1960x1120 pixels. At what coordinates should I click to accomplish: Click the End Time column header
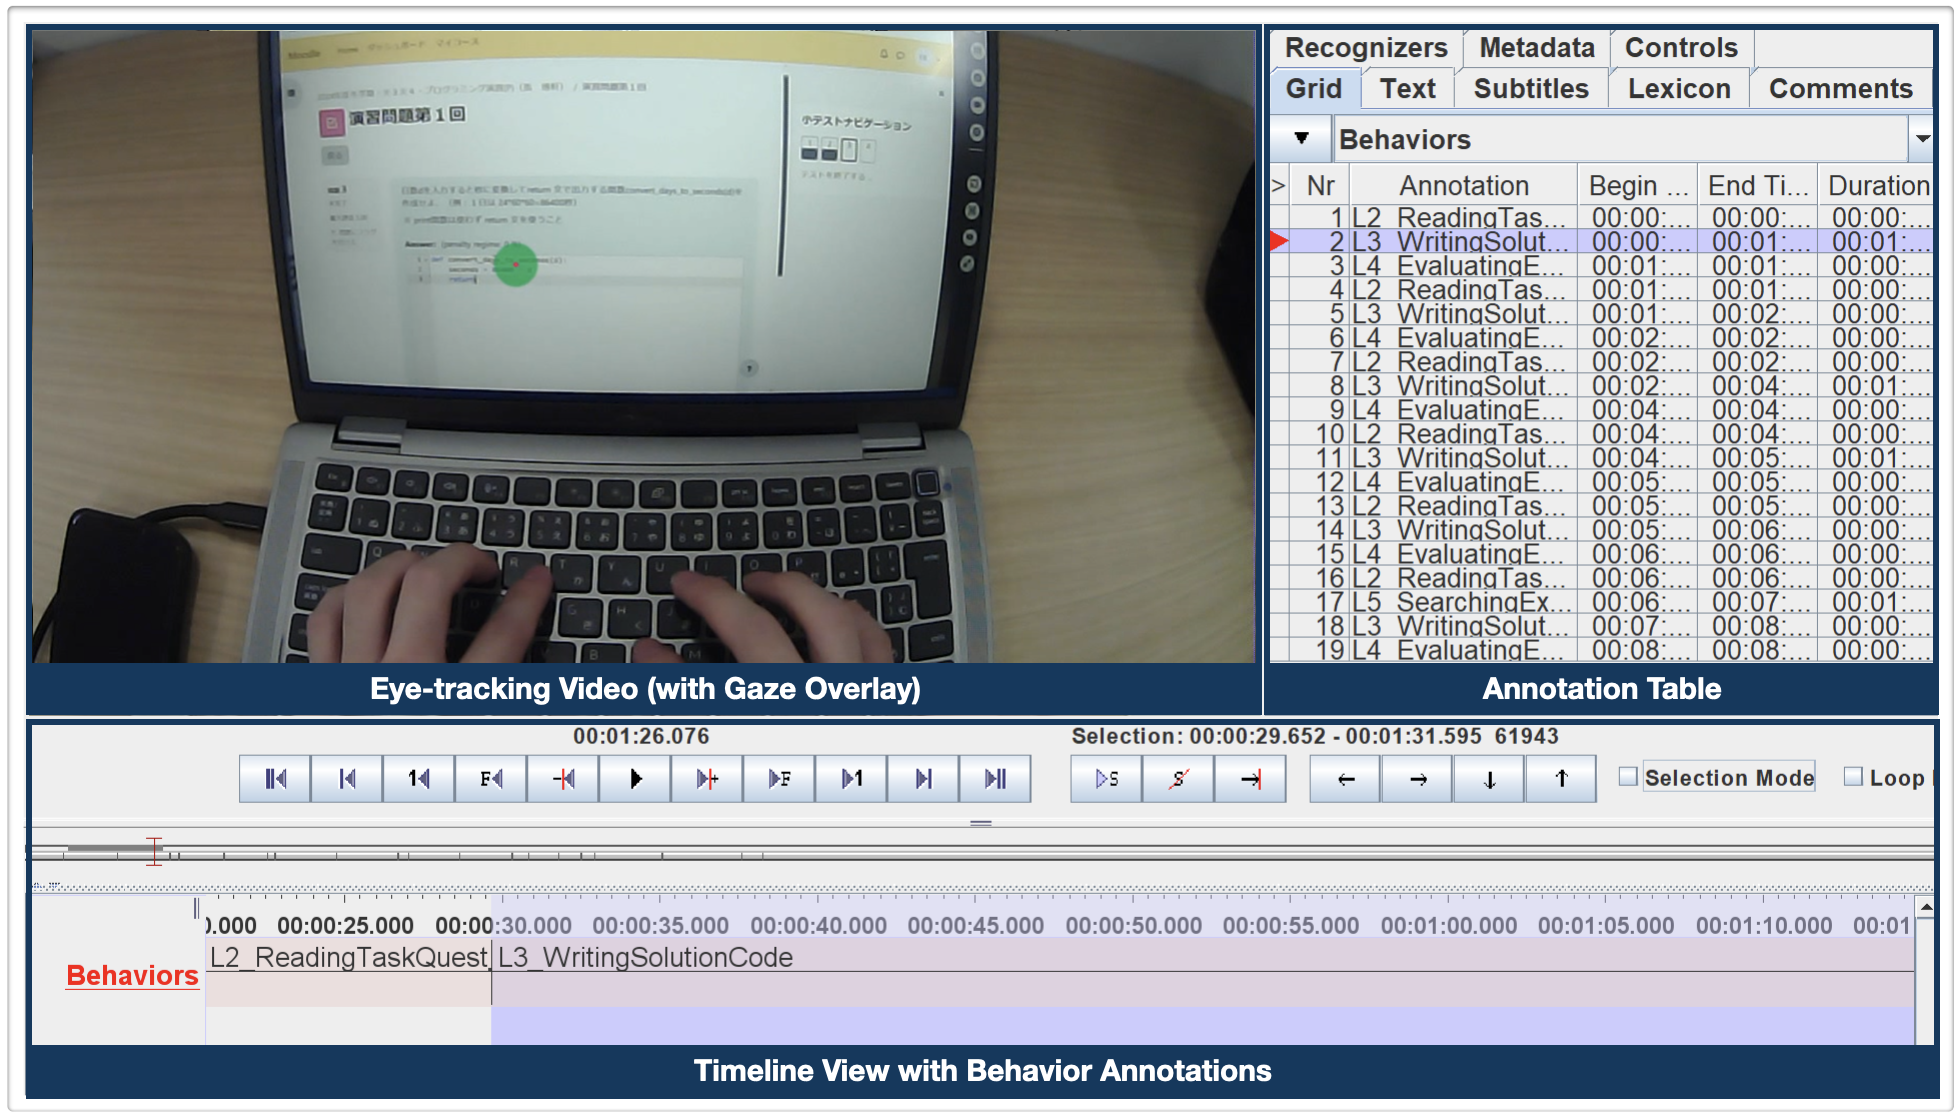click(1758, 186)
